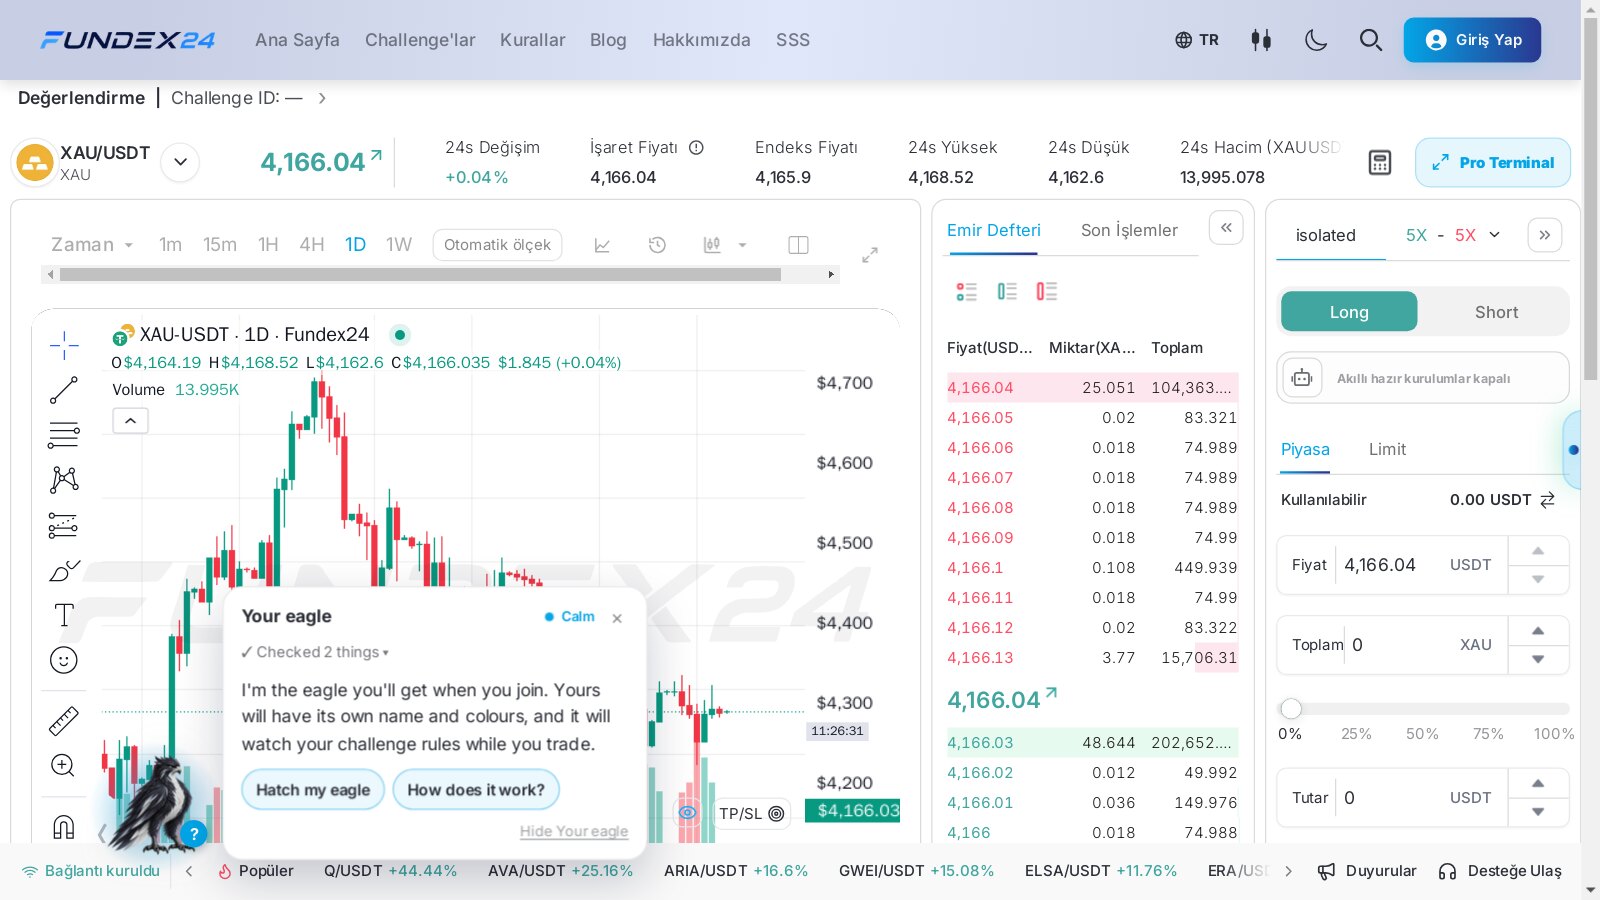1600x900 pixels.
Task: Click the chart zoom-in tool
Action: (x=63, y=766)
